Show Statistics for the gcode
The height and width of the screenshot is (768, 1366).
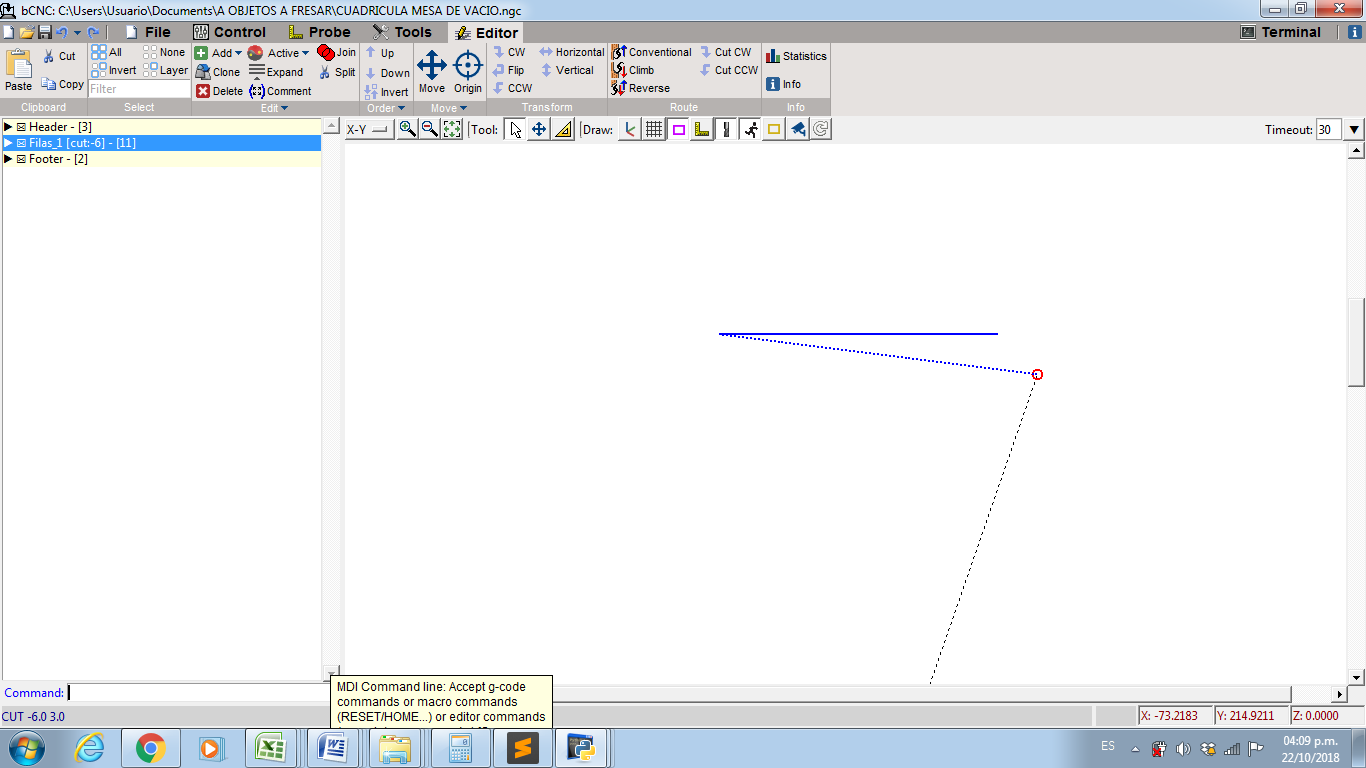click(796, 56)
